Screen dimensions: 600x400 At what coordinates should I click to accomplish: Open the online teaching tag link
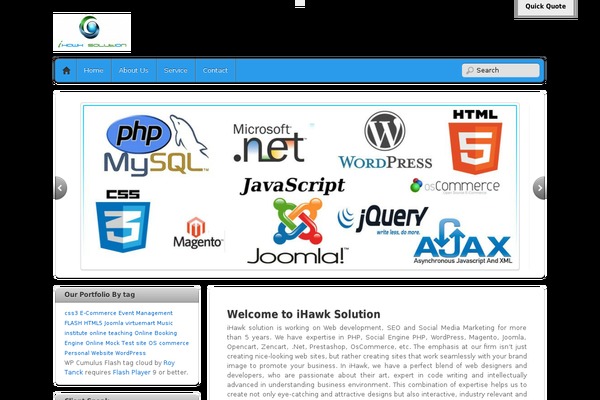pos(111,333)
